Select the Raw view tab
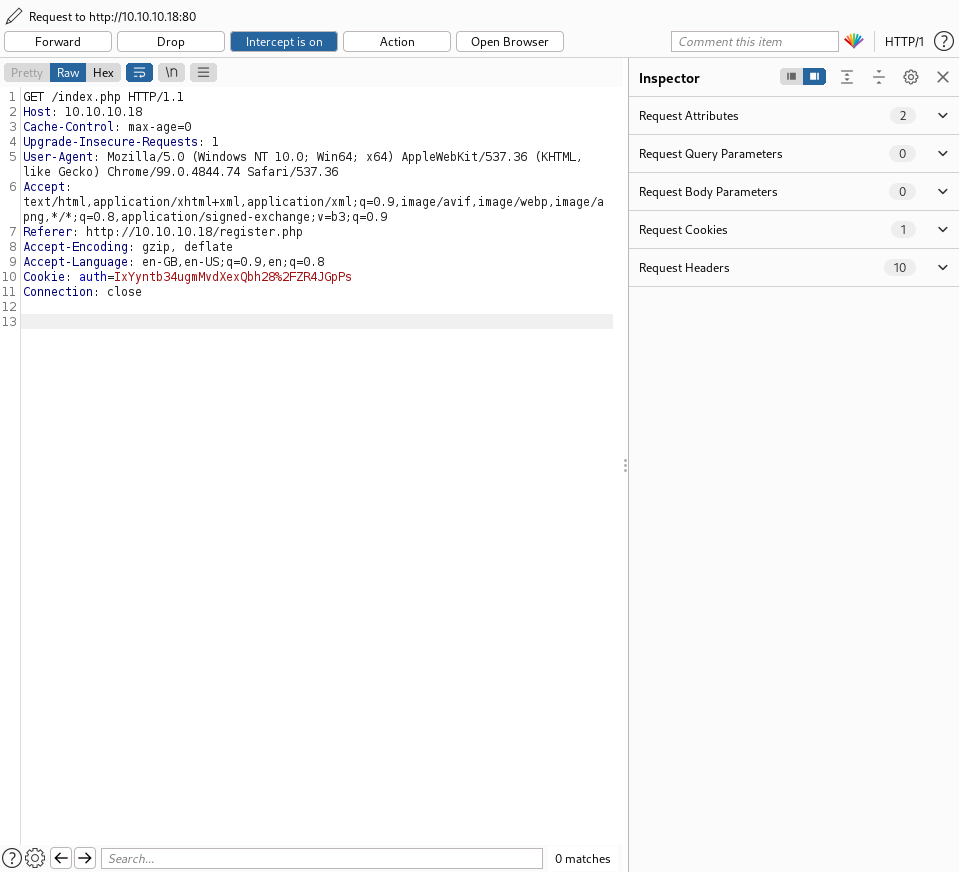The height and width of the screenshot is (872, 959). tap(68, 73)
